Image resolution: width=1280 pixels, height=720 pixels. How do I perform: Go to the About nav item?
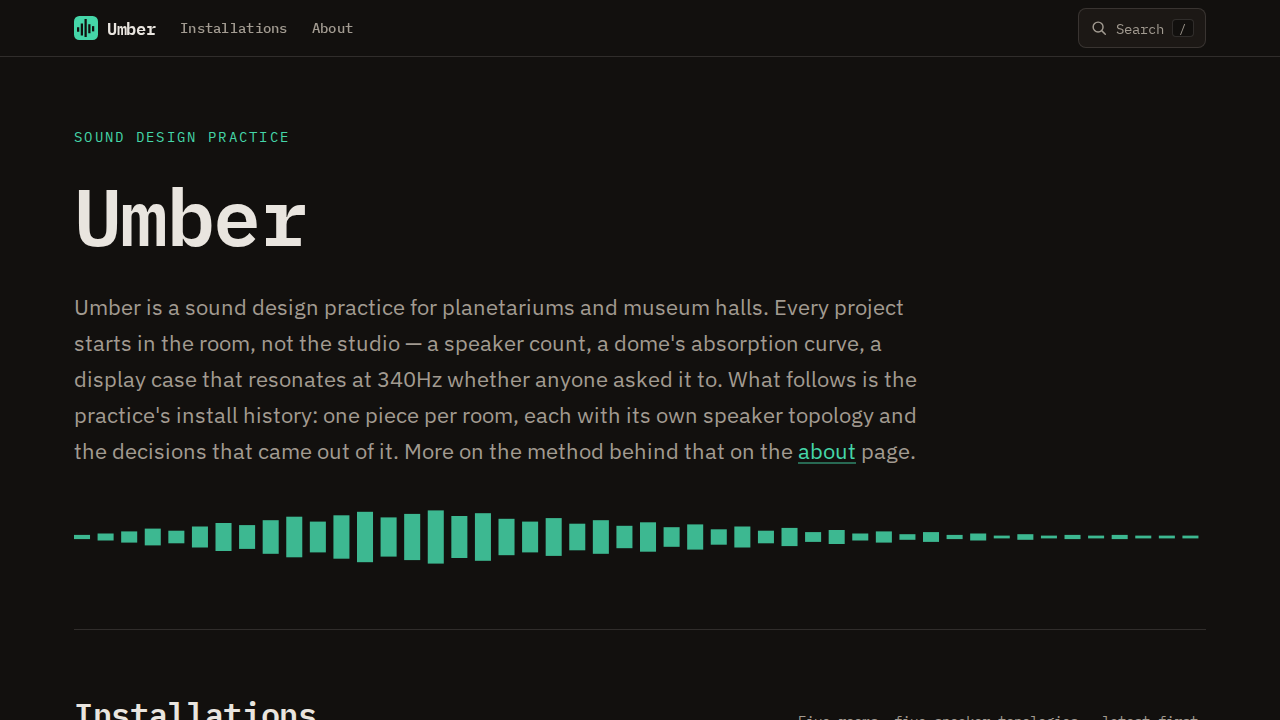(x=332, y=28)
